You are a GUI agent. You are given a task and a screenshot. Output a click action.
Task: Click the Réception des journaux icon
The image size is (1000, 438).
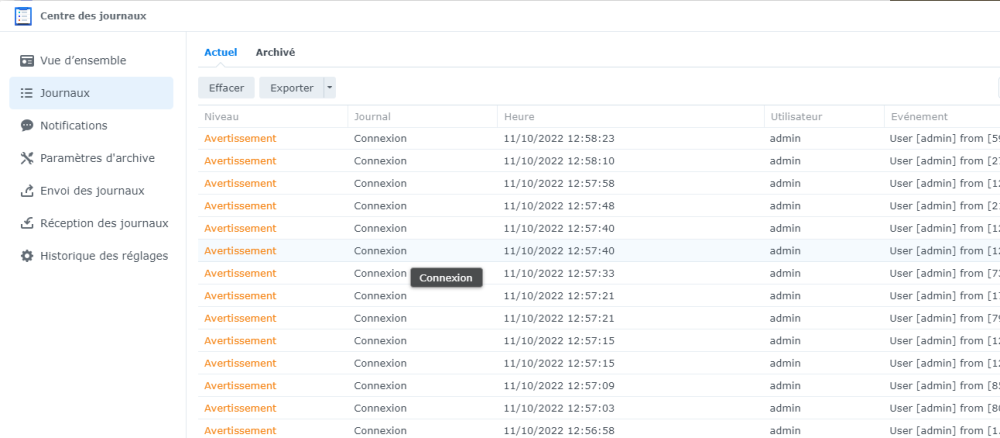coord(27,223)
